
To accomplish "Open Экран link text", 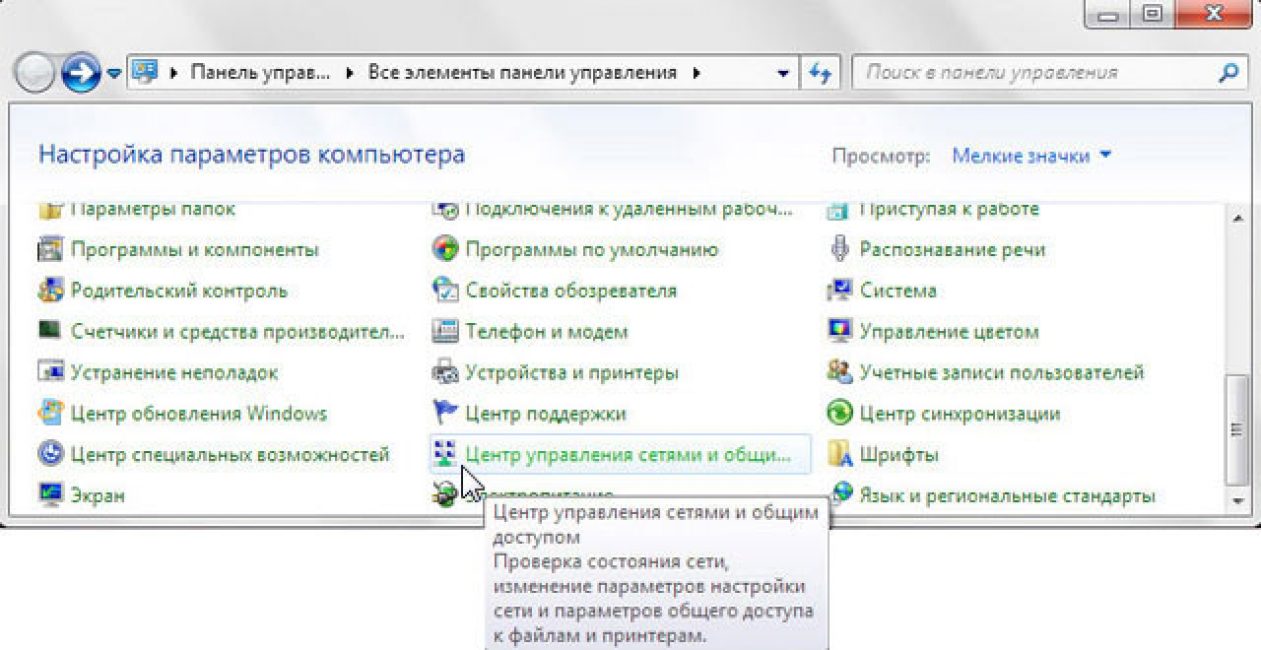I will [98, 495].
